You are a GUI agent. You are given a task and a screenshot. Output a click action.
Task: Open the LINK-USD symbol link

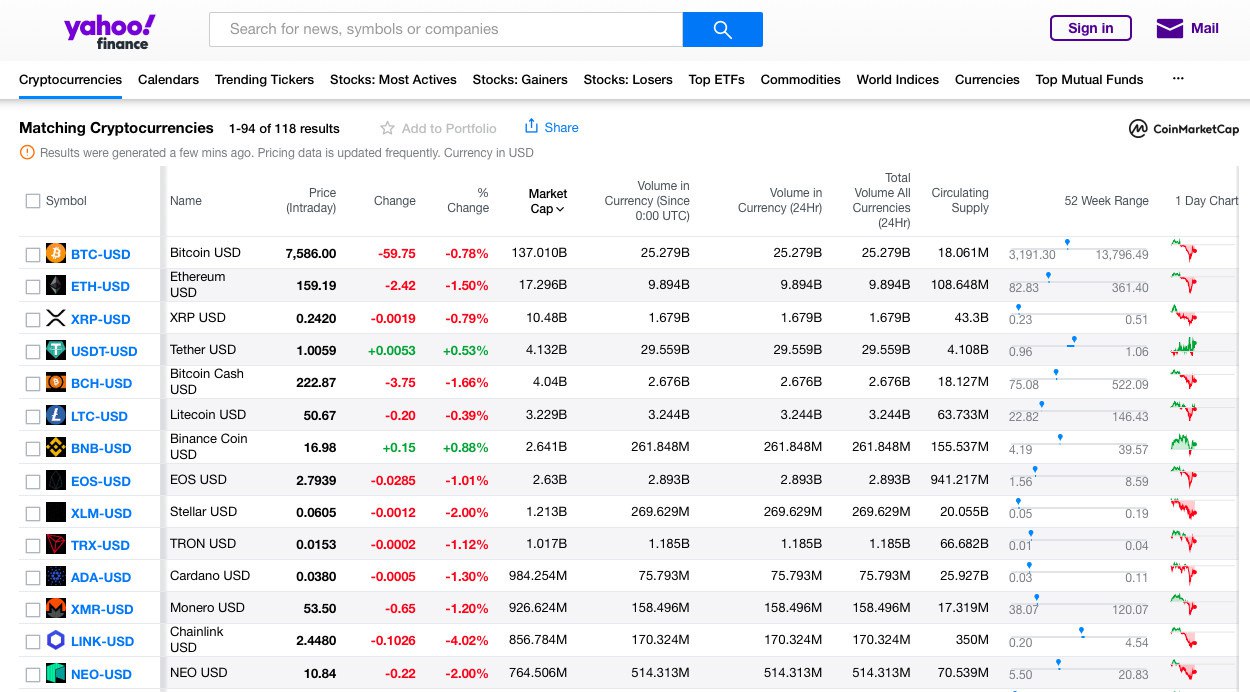[x=102, y=642]
